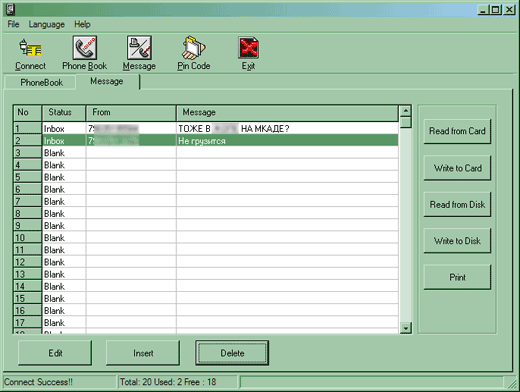The image size is (520, 392).
Task: Switch to the PhoneBook tab
Action: pos(40,82)
